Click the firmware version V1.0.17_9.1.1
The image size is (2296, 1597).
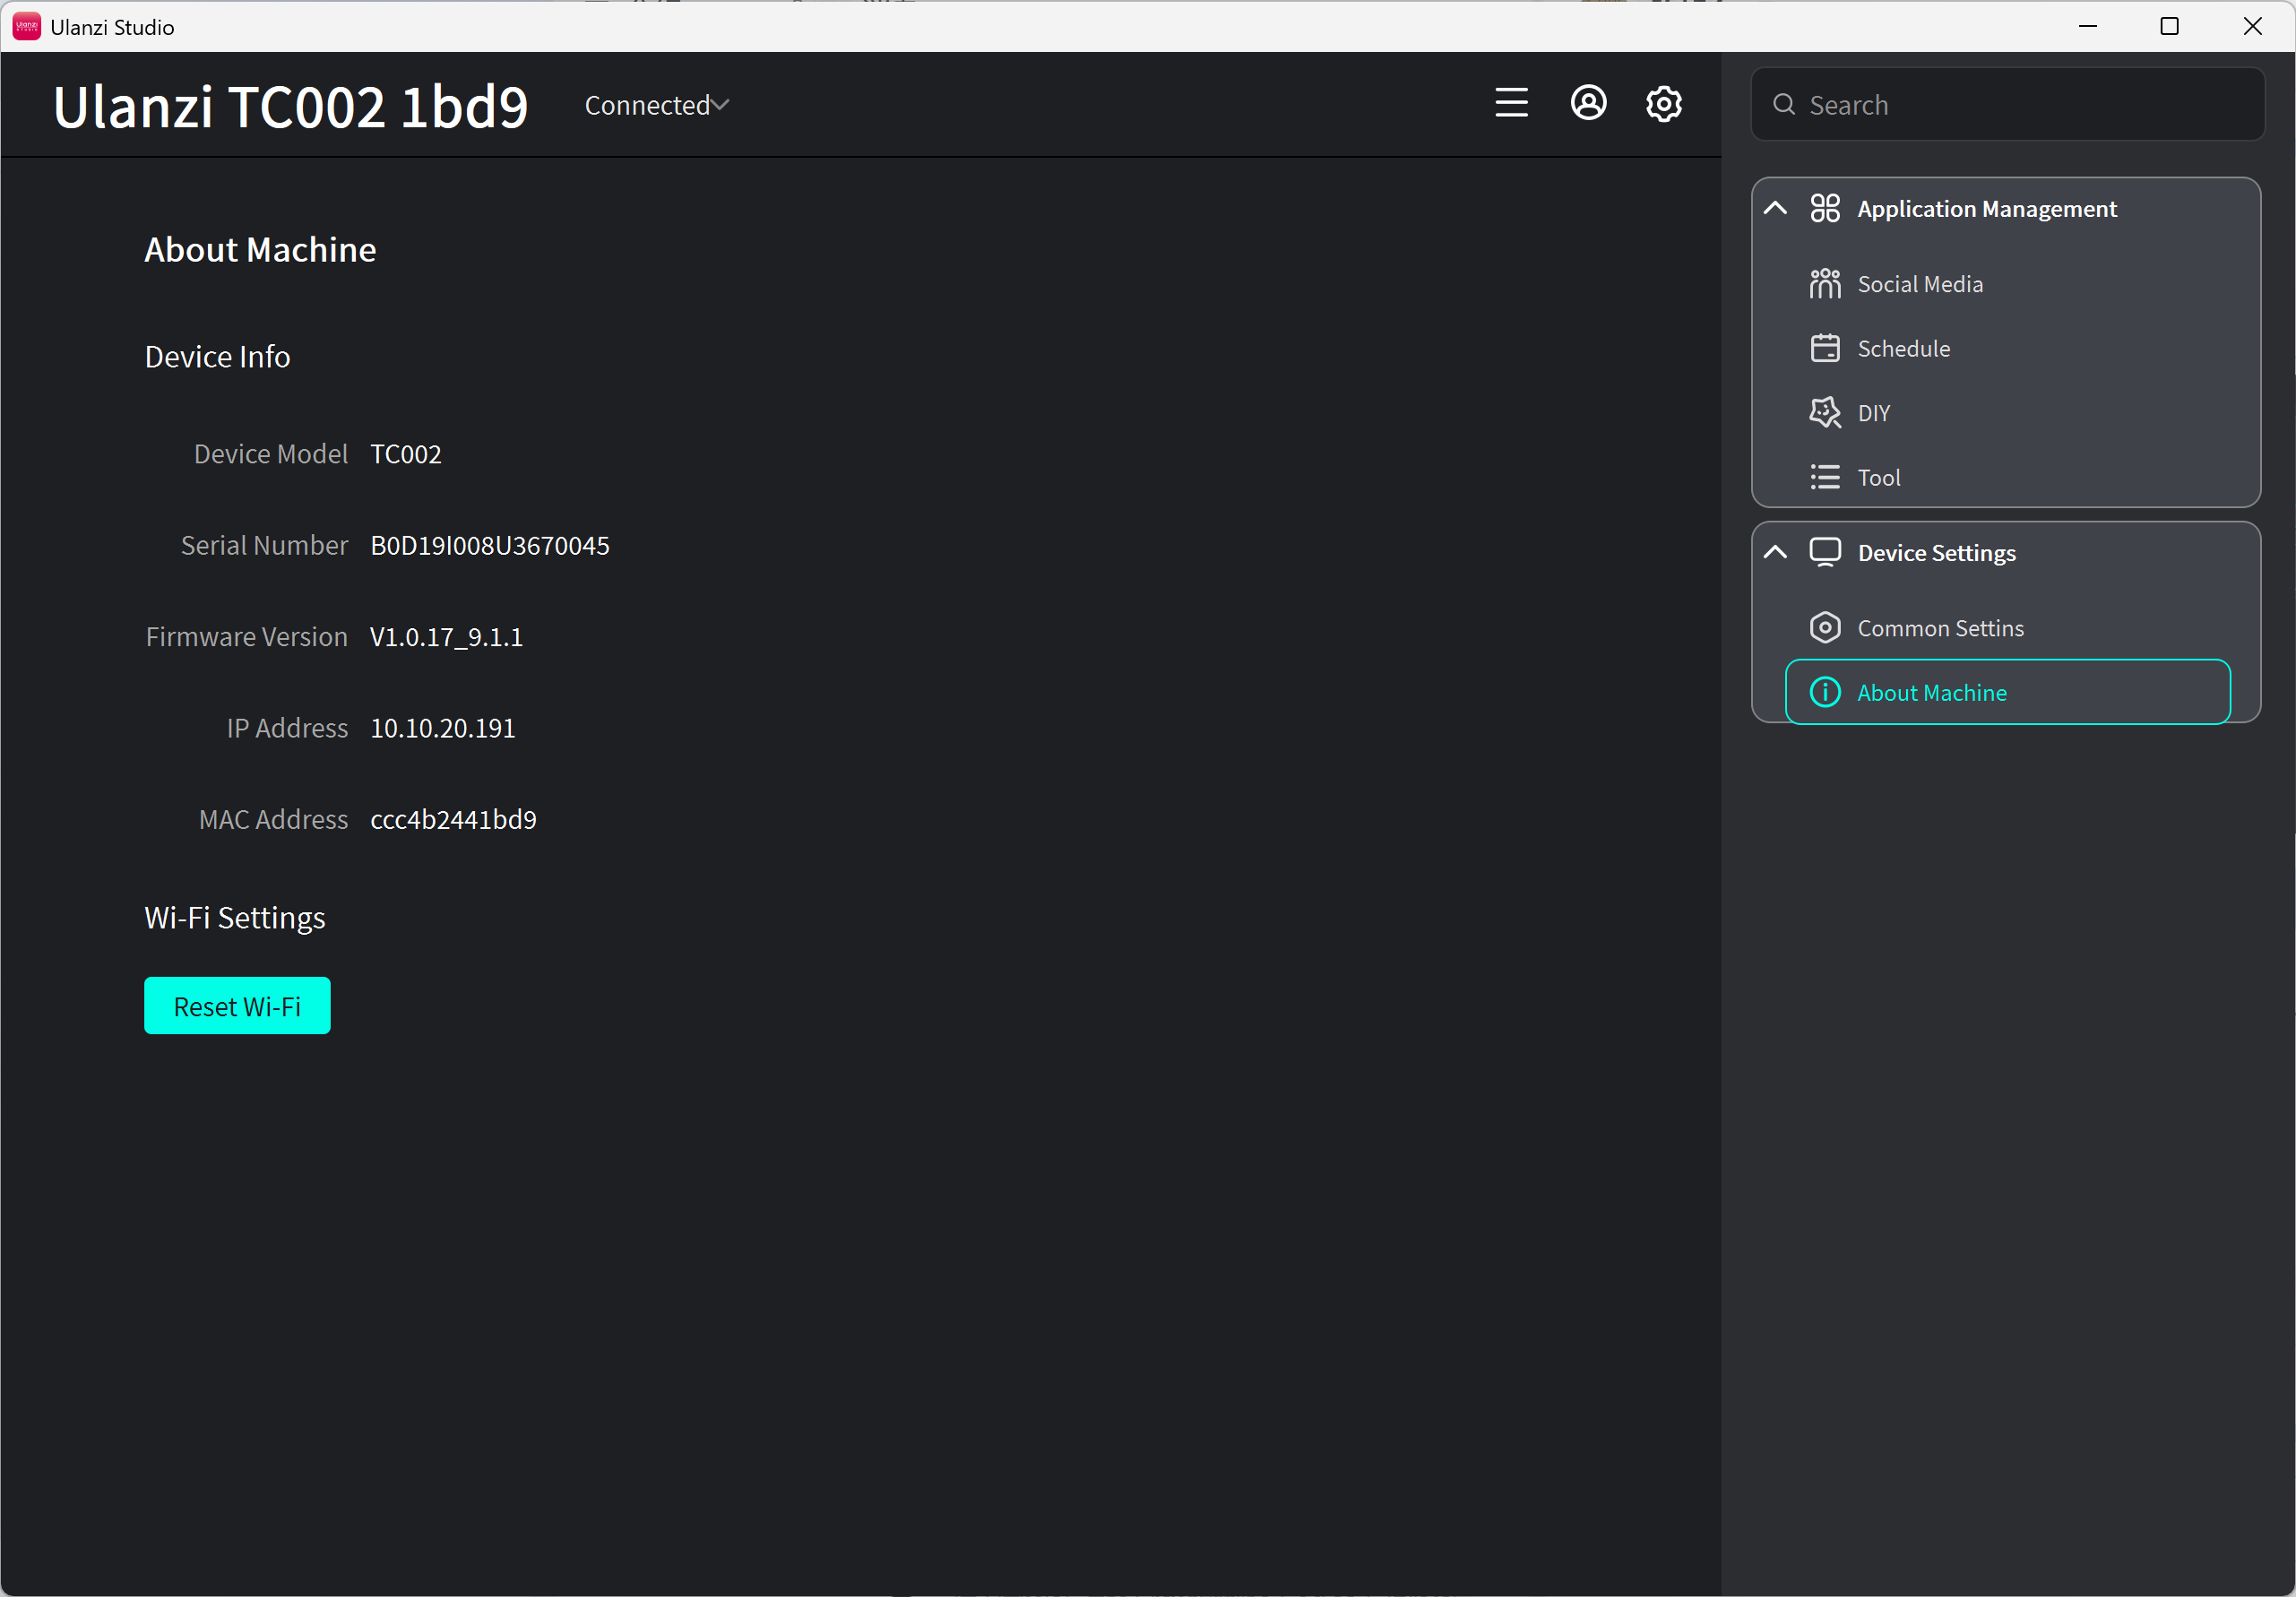pyautogui.click(x=446, y=637)
